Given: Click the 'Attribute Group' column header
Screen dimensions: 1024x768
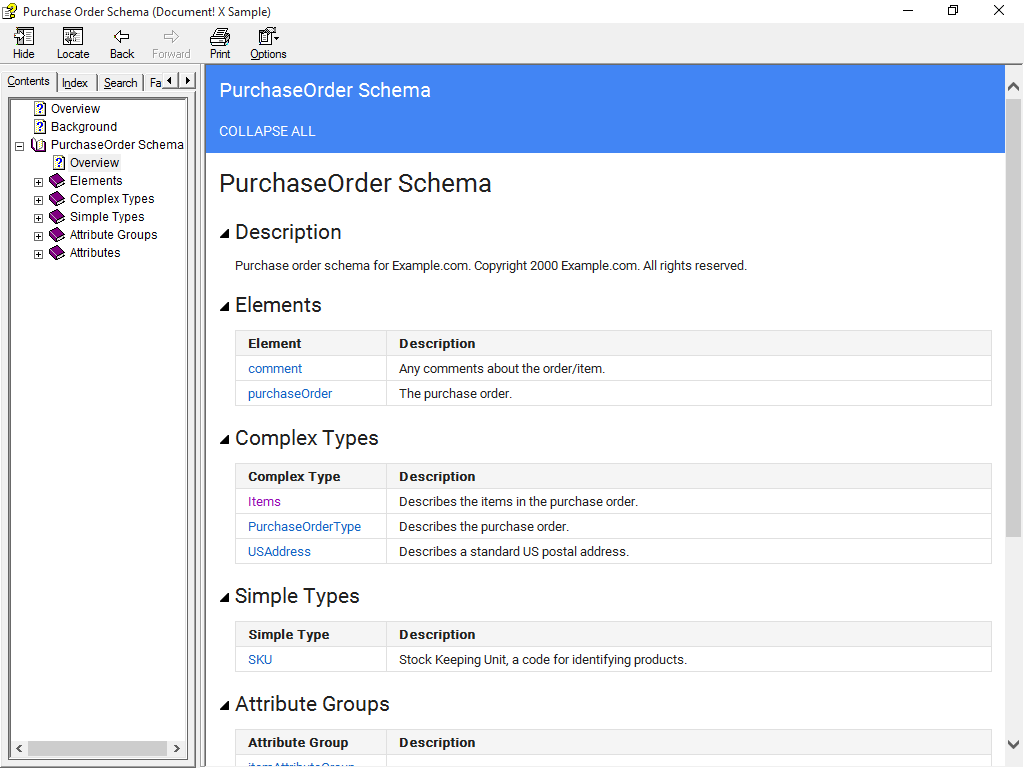Looking at the screenshot, I should coord(311,743).
